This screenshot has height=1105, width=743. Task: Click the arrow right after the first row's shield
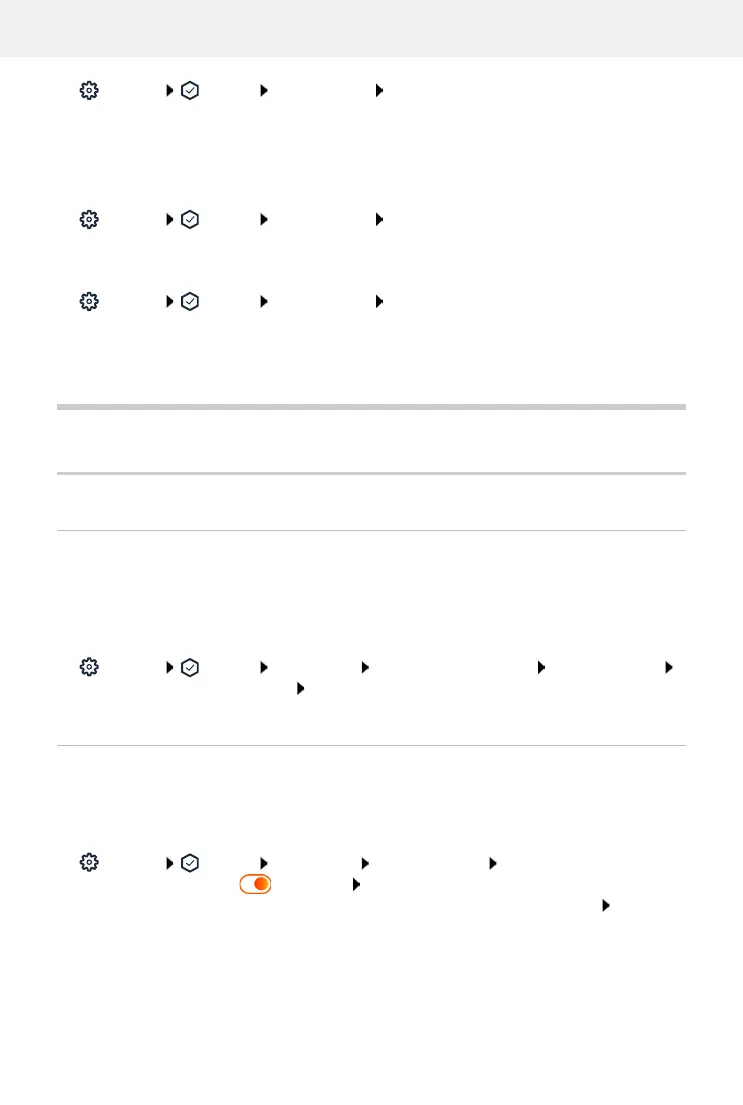[x=264, y=90]
